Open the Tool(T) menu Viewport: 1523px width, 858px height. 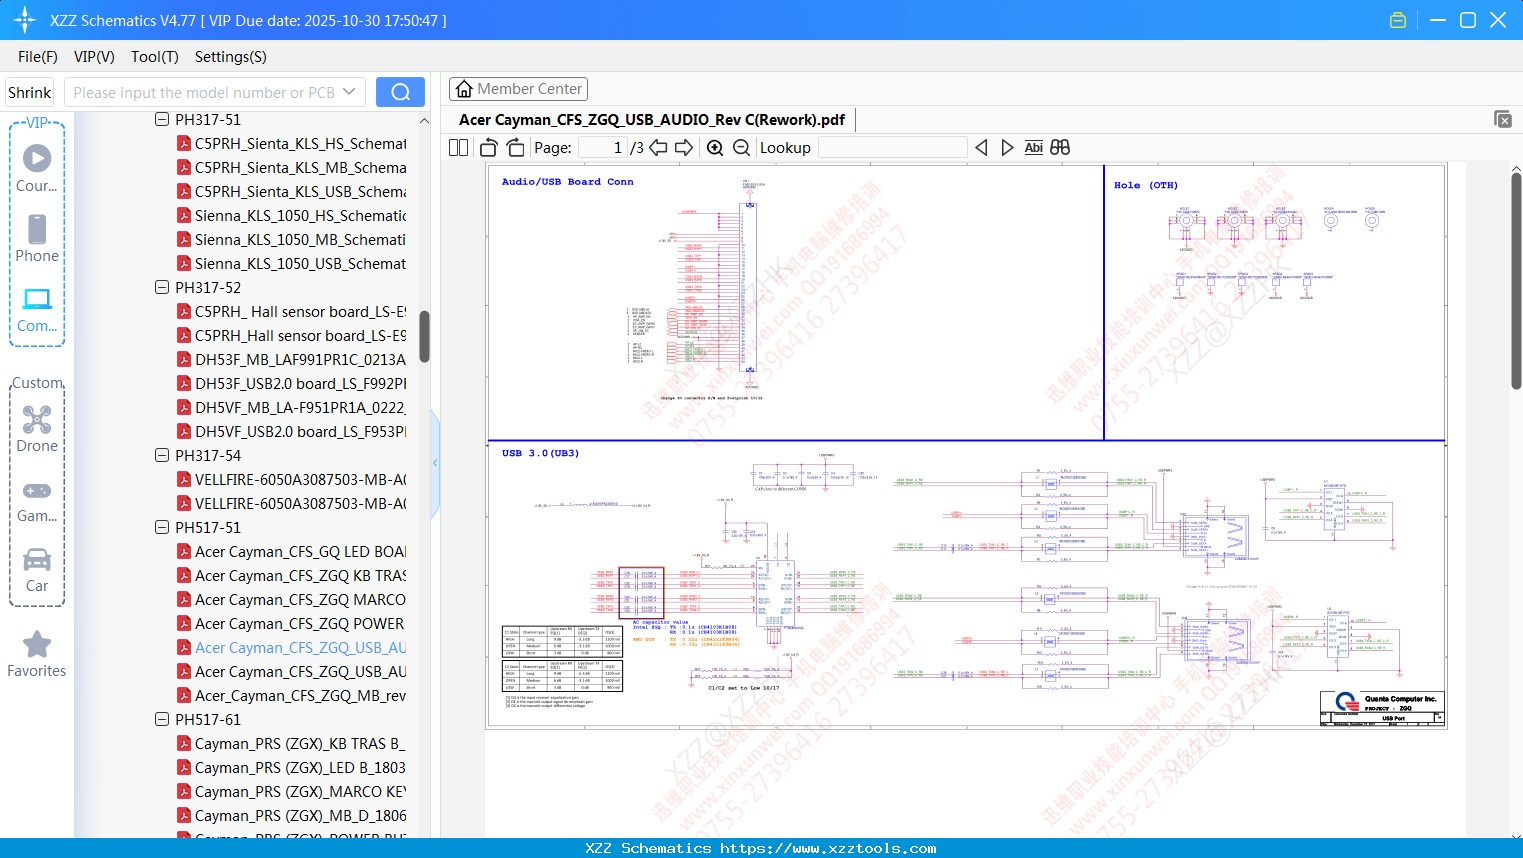(x=155, y=57)
